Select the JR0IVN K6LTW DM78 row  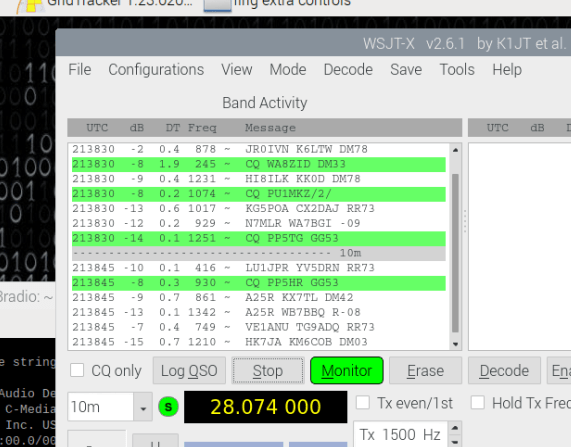tap(259, 149)
